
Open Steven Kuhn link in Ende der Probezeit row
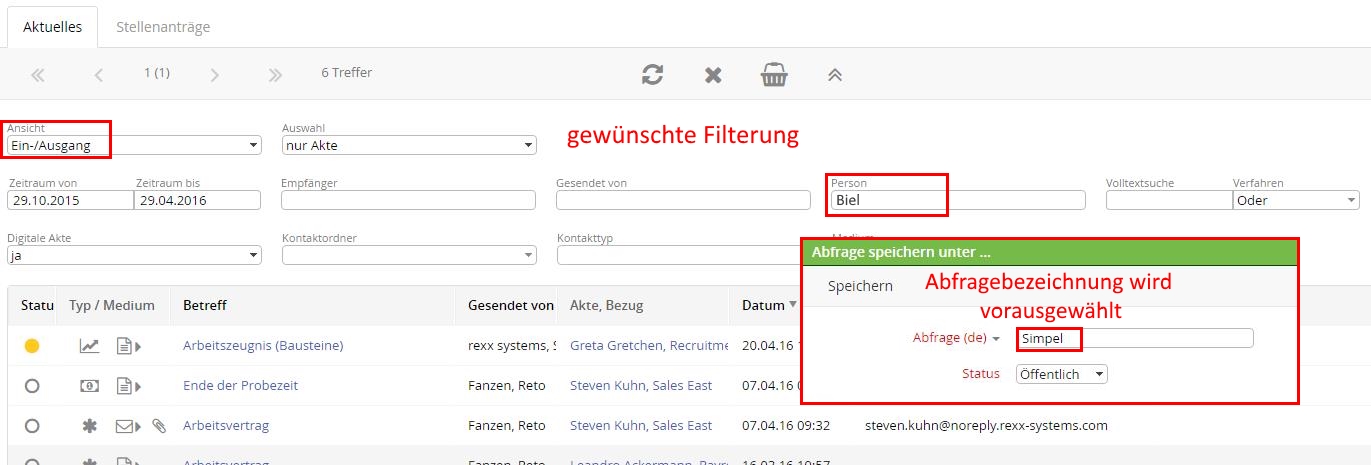tap(641, 386)
